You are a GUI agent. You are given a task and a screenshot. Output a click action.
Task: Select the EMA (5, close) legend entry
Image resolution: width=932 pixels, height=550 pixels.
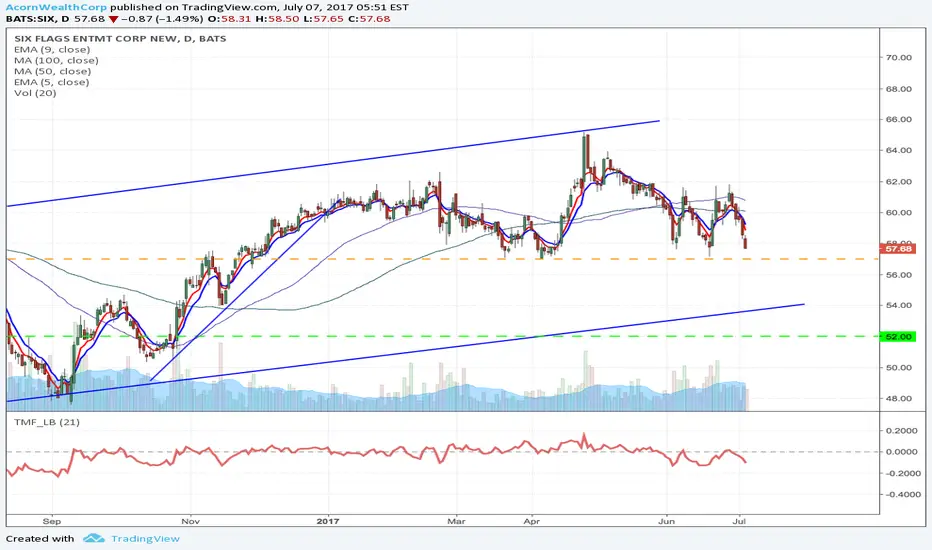tap(52, 82)
